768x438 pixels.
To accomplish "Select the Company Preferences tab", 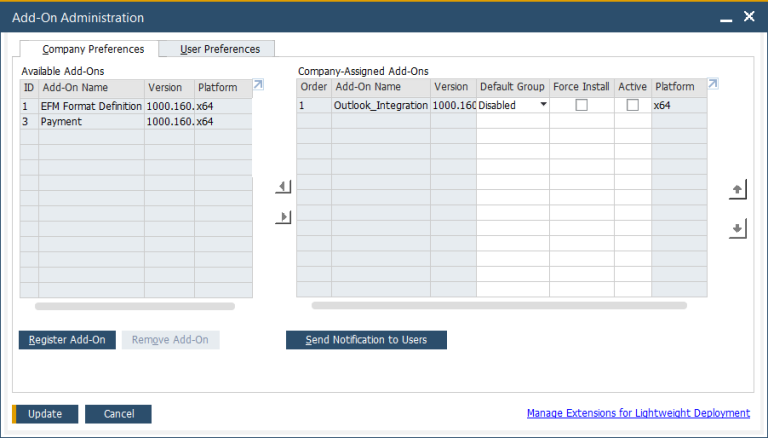I will pyautogui.click(x=93, y=49).
